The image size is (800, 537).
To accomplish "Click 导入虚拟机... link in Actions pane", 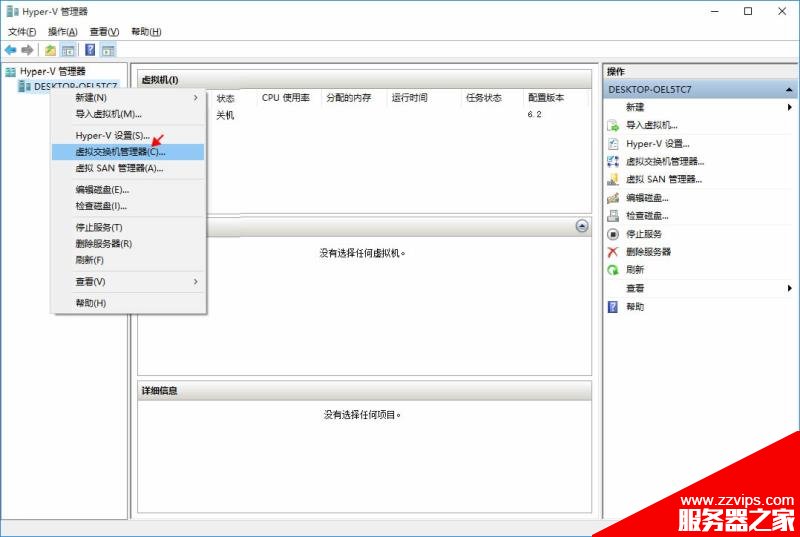I will pyautogui.click(x=652, y=125).
